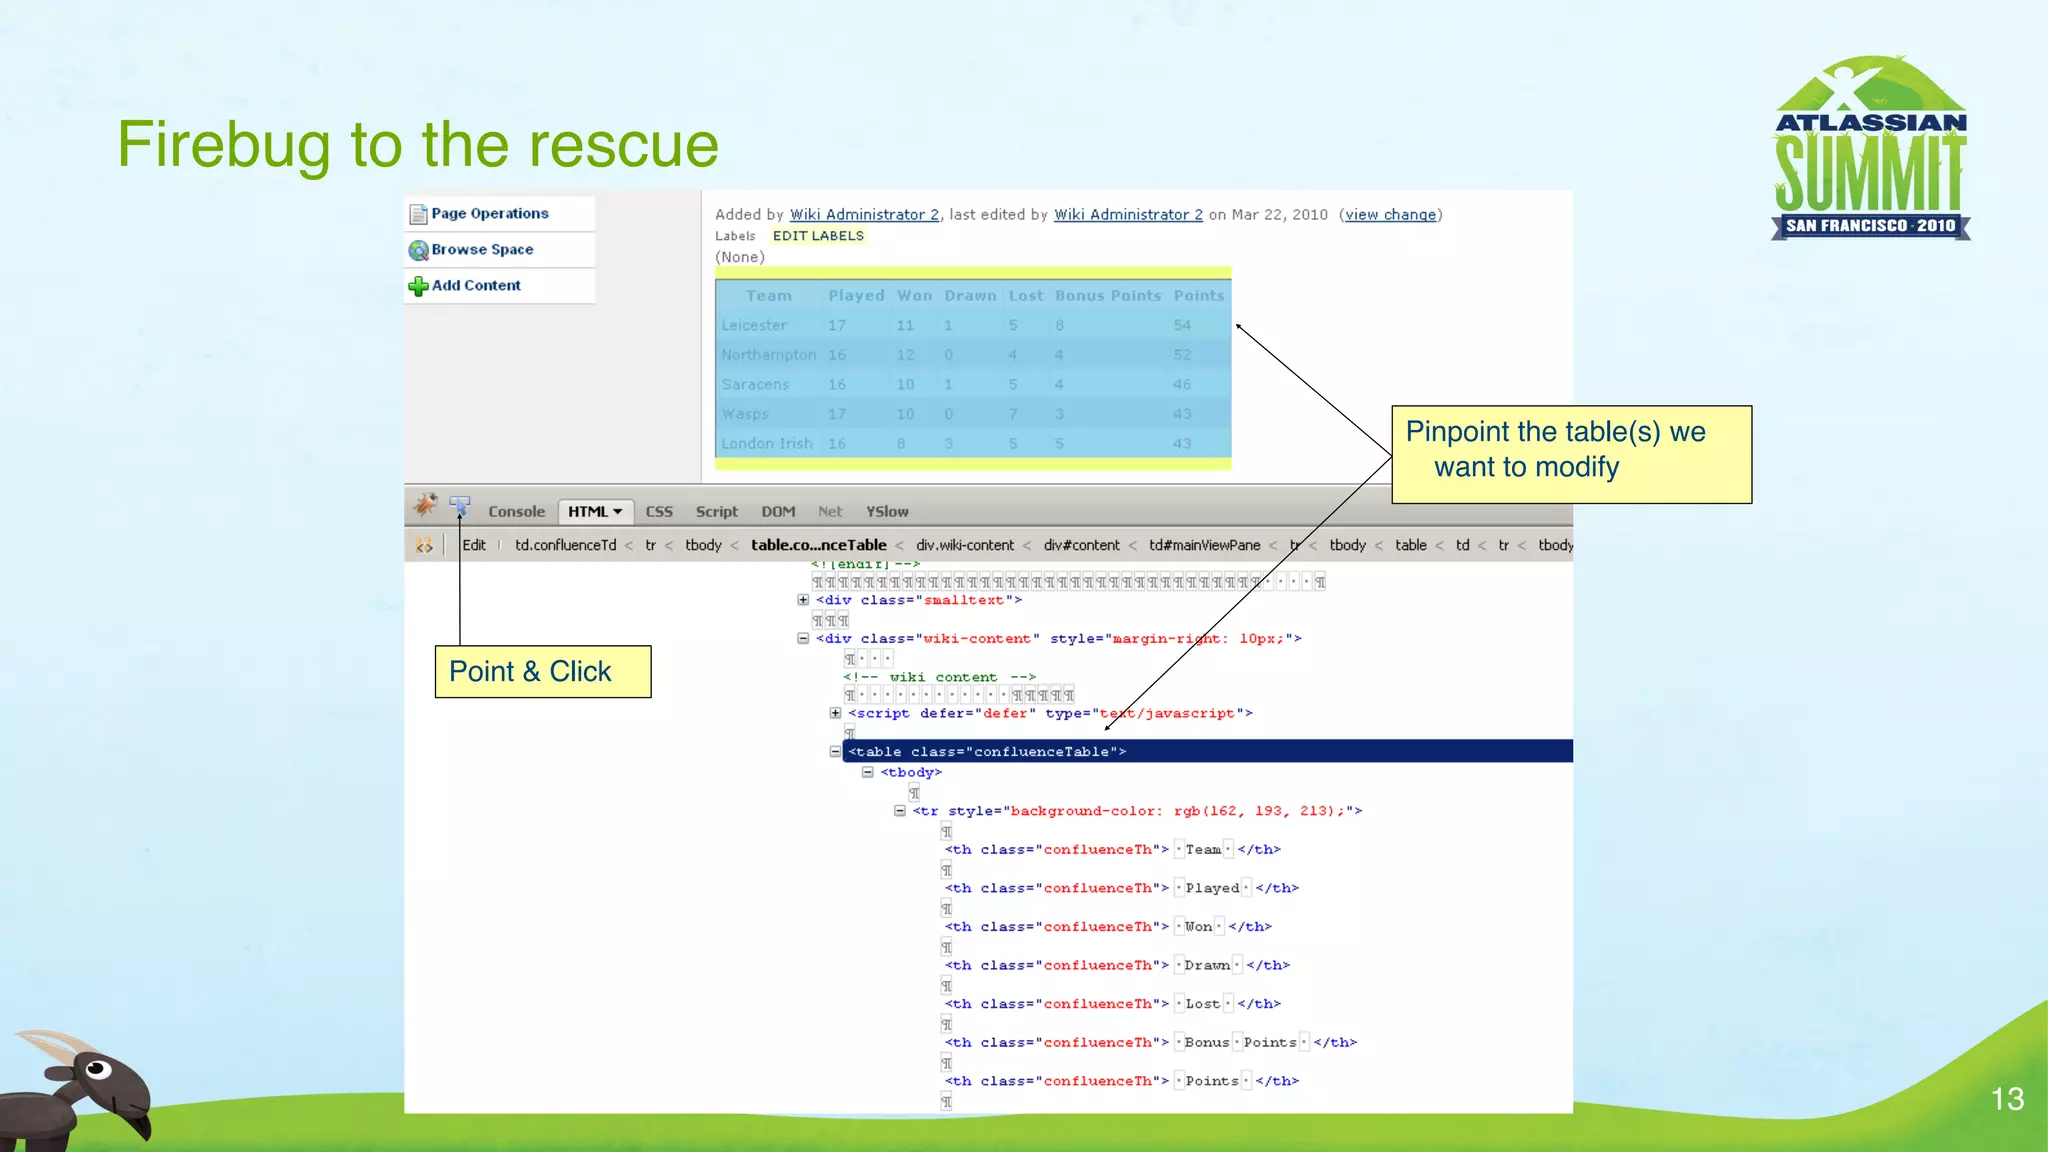Open the YSlow tab
This screenshot has width=2048, height=1152.
point(887,512)
